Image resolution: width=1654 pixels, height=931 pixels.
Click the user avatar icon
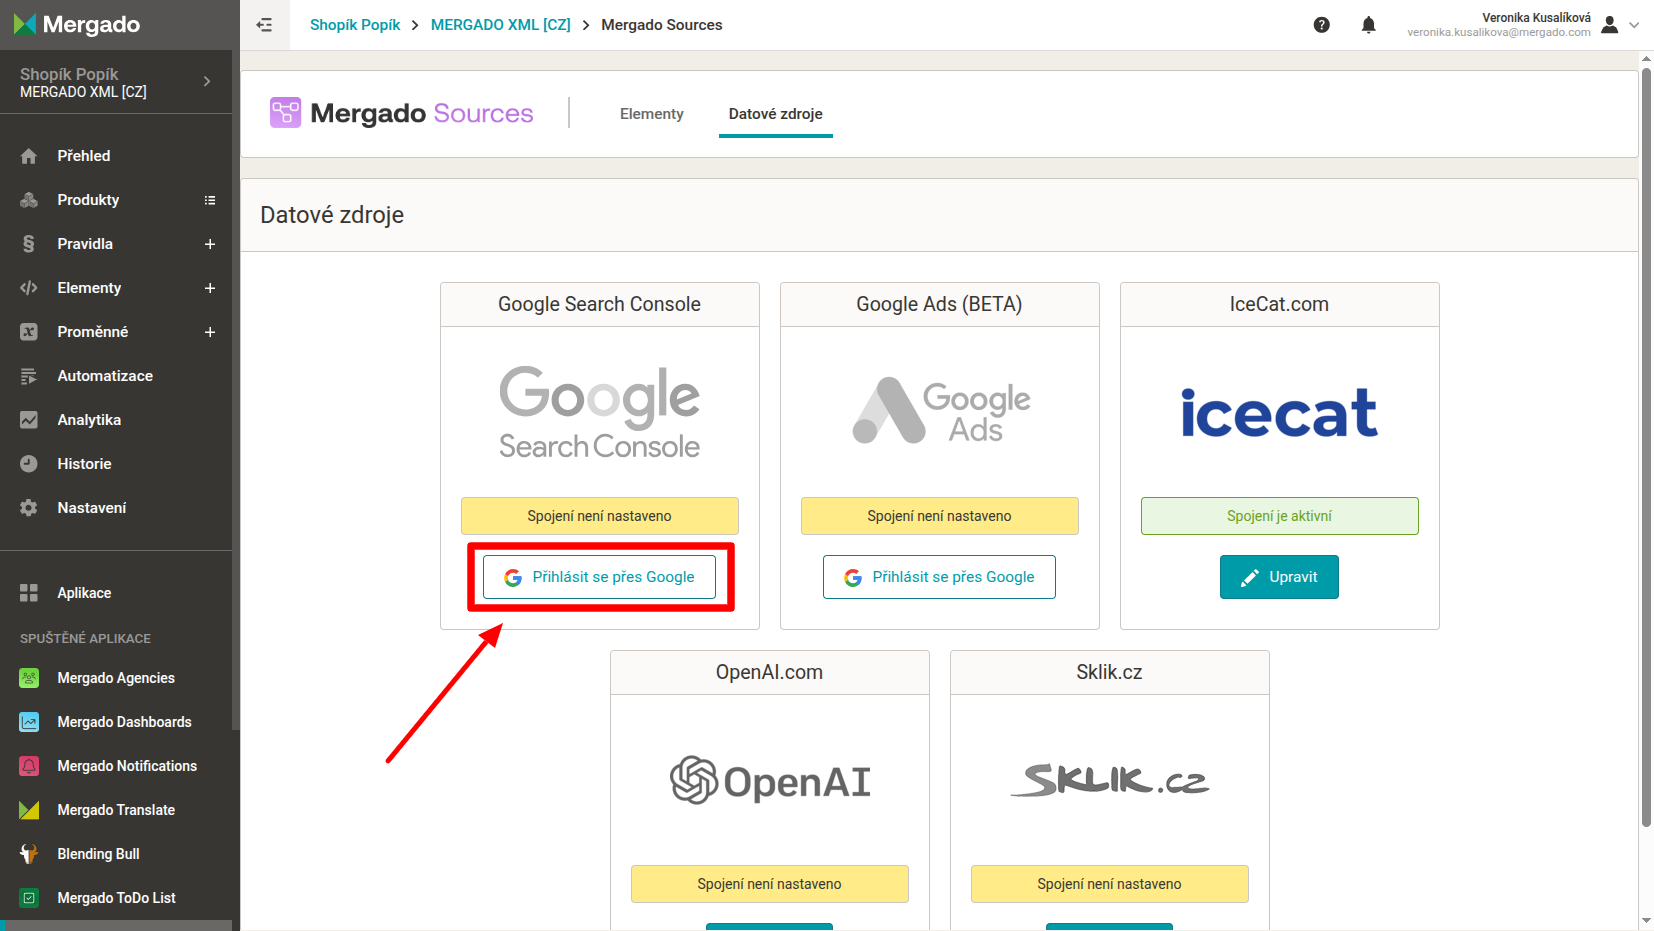[1609, 25]
